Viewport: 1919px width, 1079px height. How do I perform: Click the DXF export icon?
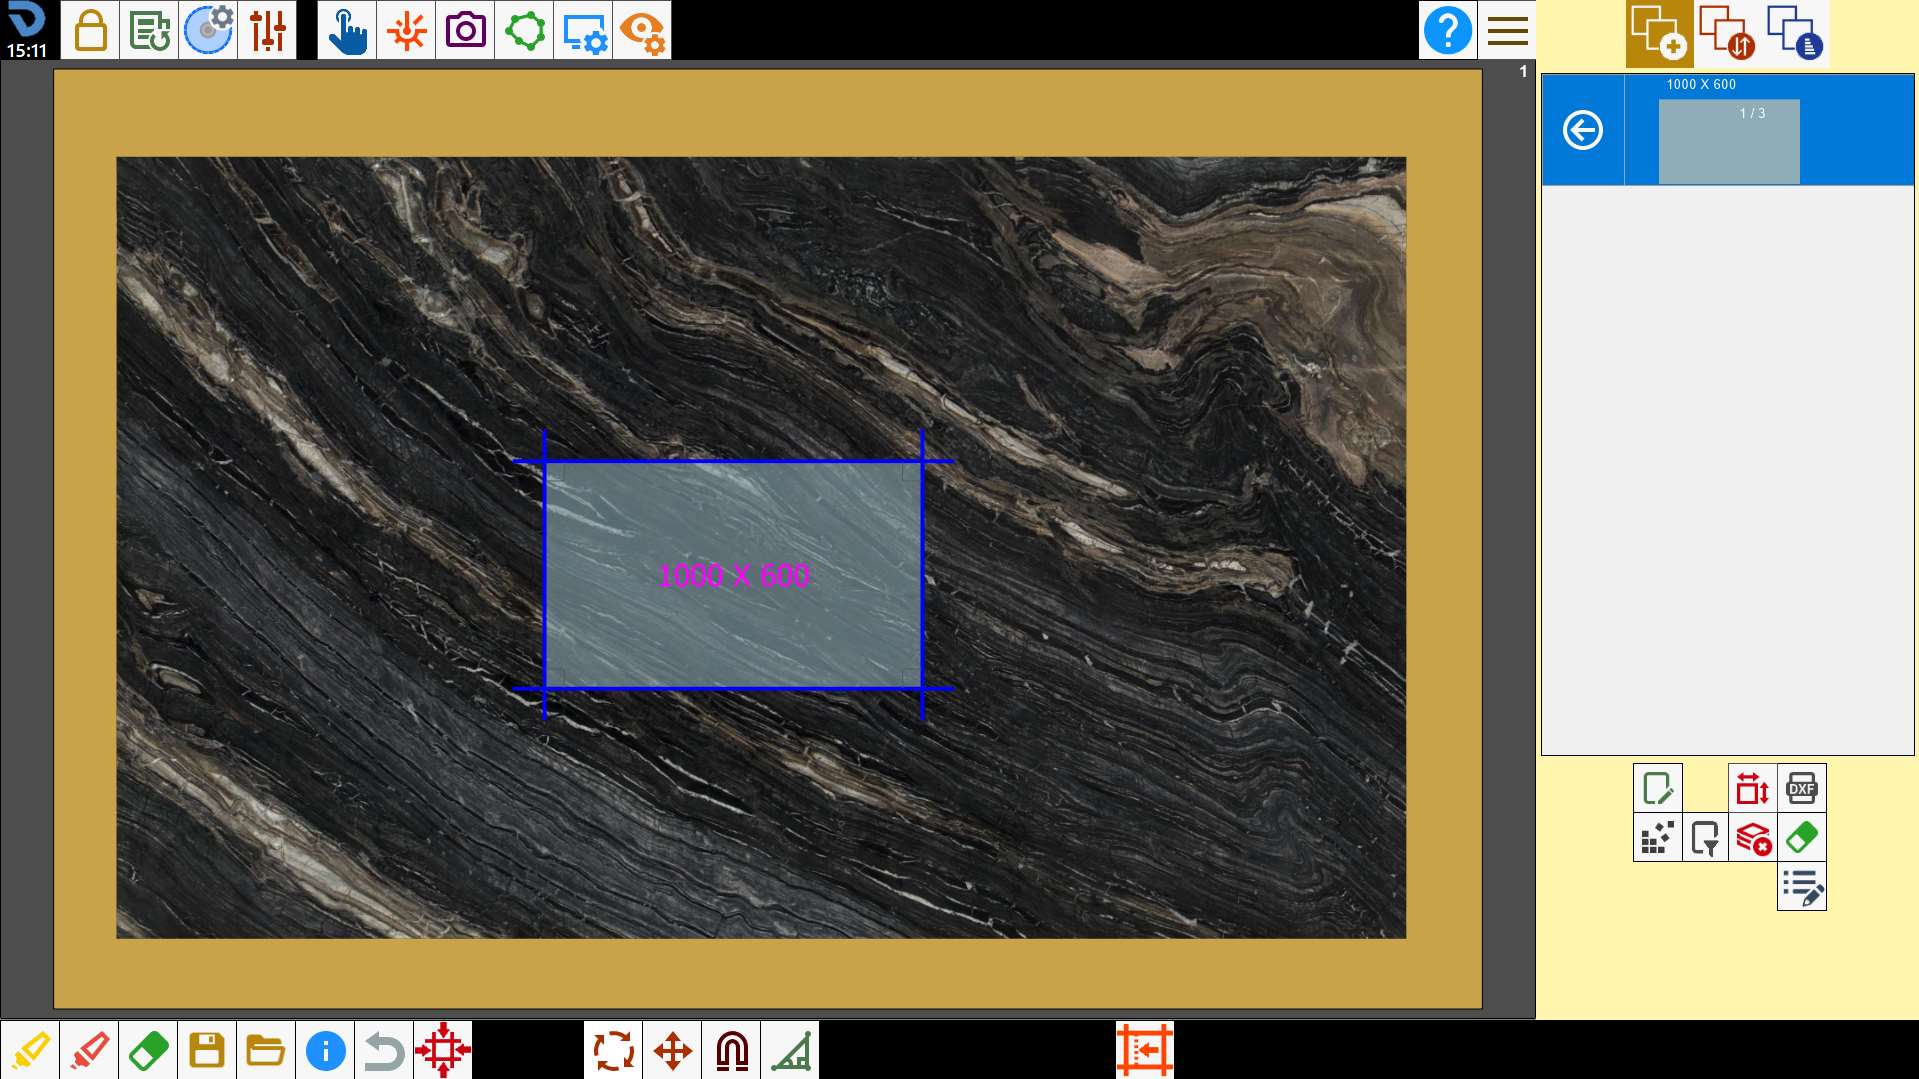tap(1801, 788)
